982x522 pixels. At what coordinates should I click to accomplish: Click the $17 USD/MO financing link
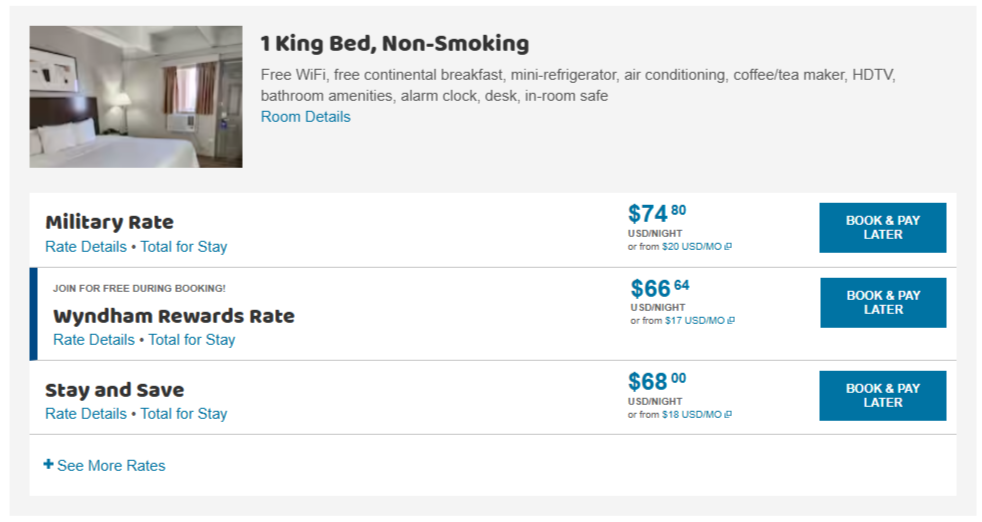pos(694,321)
